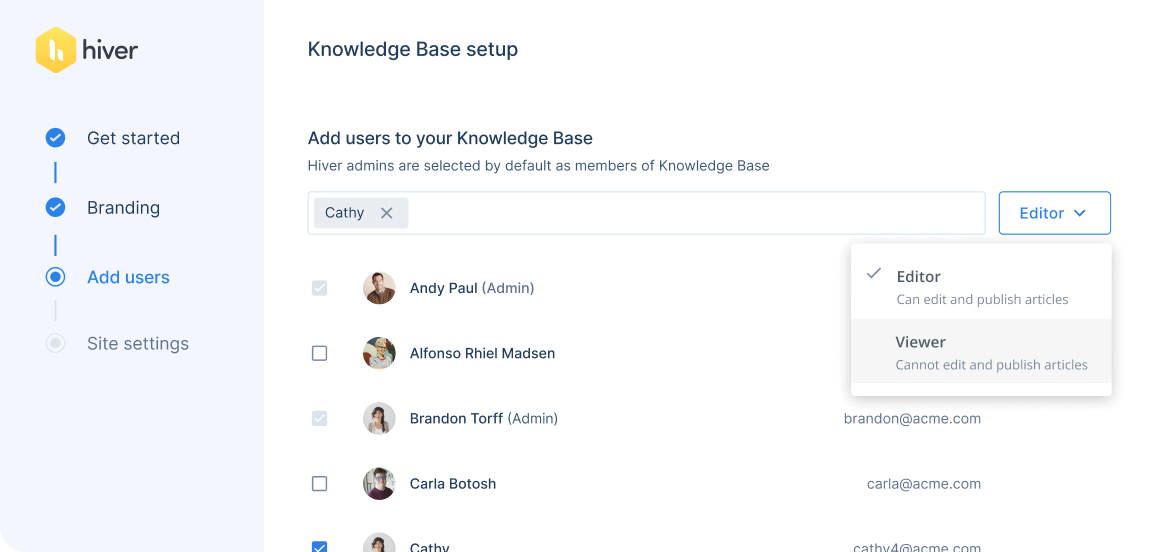Uncheck the Cathy user checkbox

point(320,546)
